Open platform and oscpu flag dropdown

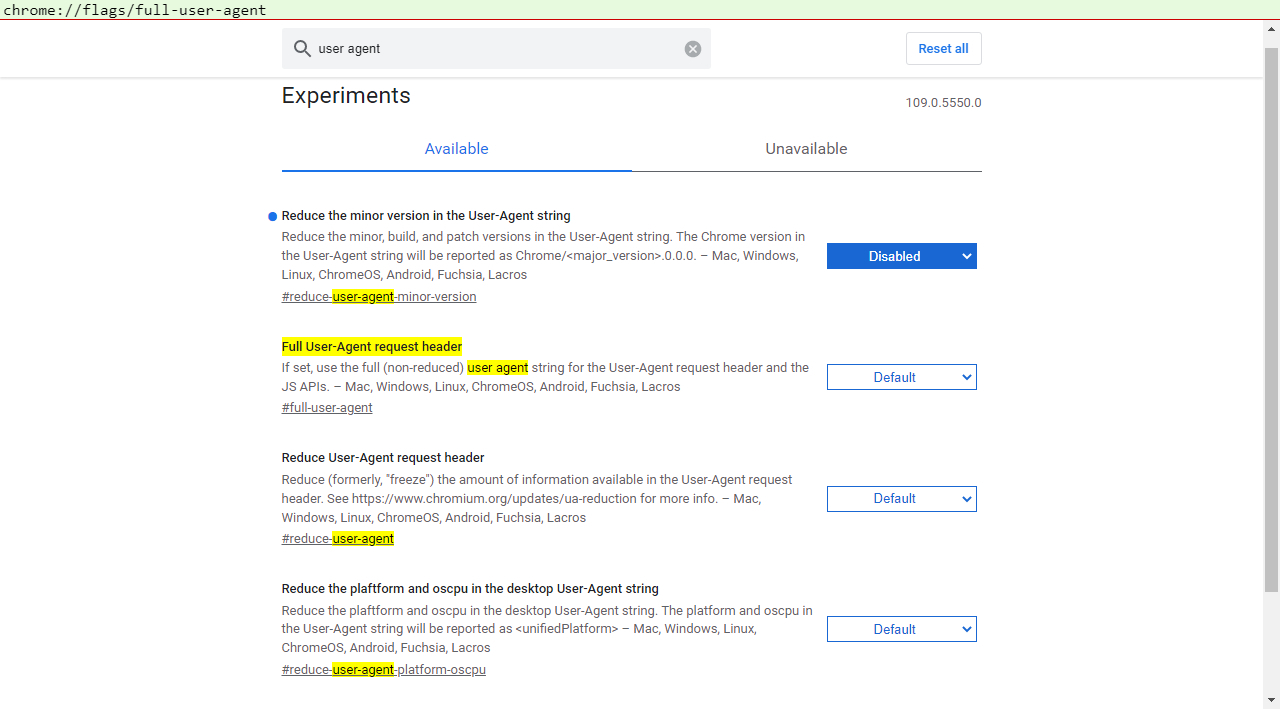902,629
